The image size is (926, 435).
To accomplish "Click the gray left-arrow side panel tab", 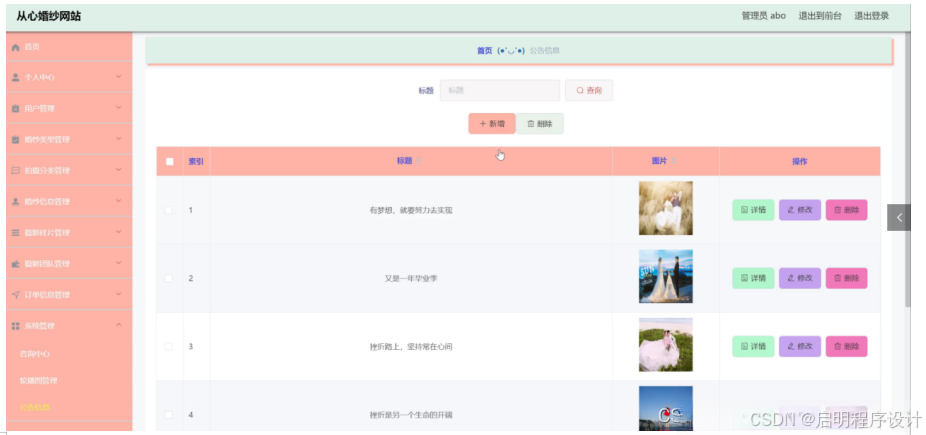I will [899, 217].
